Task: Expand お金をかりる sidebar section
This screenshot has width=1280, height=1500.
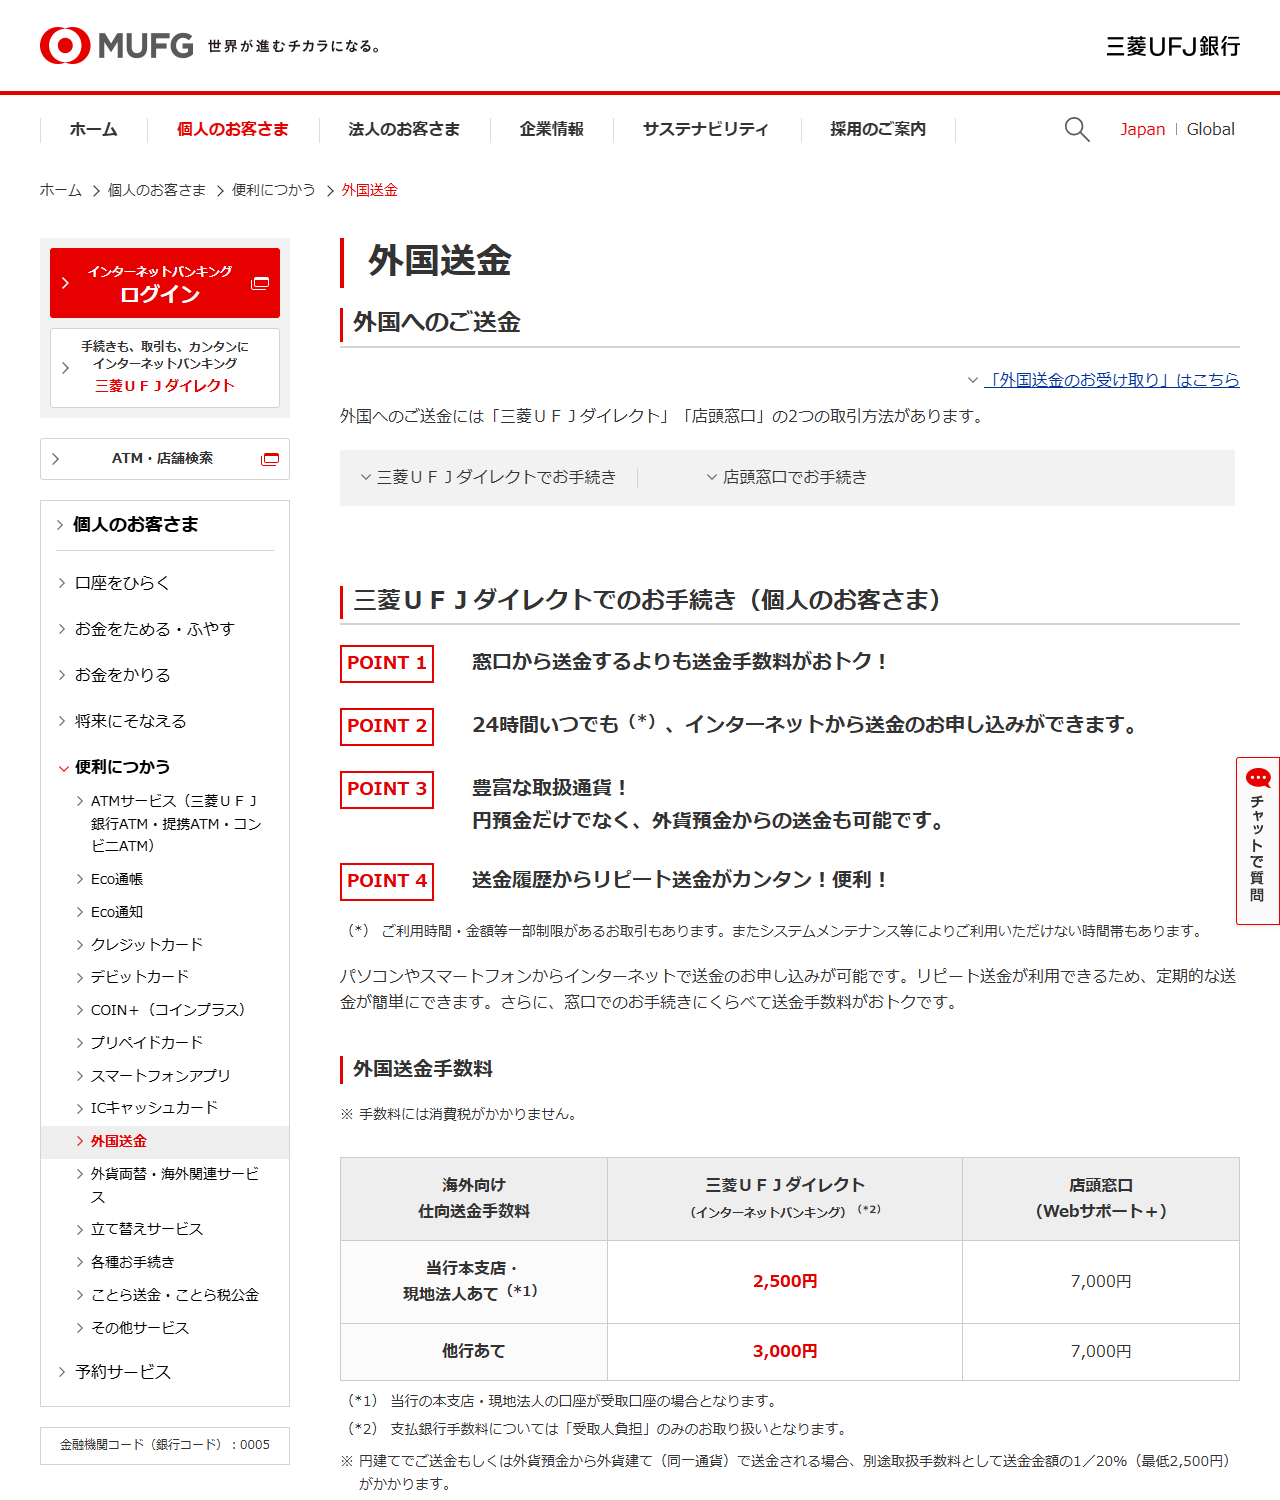Action: click(x=123, y=675)
